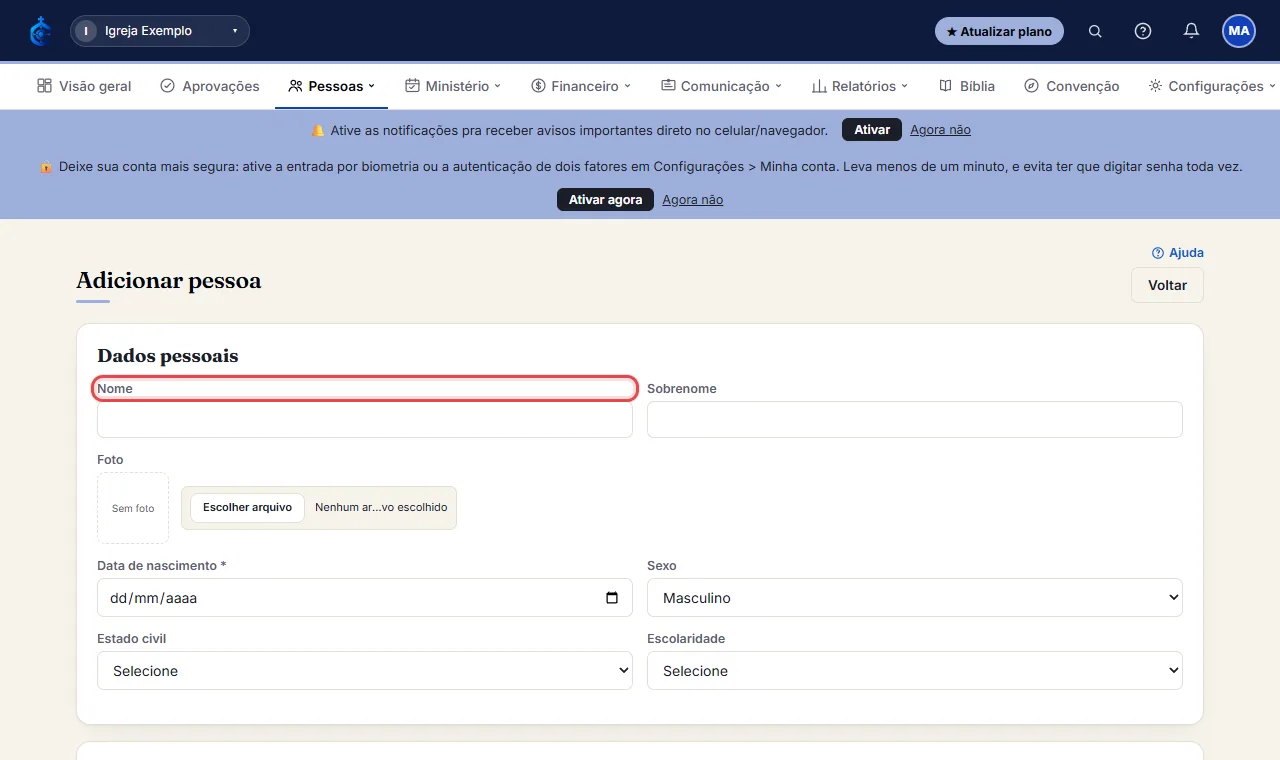Click the Adicionar pessoa heading

(169, 281)
